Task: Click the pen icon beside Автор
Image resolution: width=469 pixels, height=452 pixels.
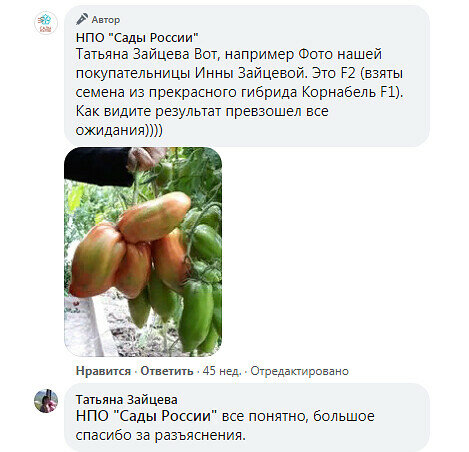Action: click(82, 19)
